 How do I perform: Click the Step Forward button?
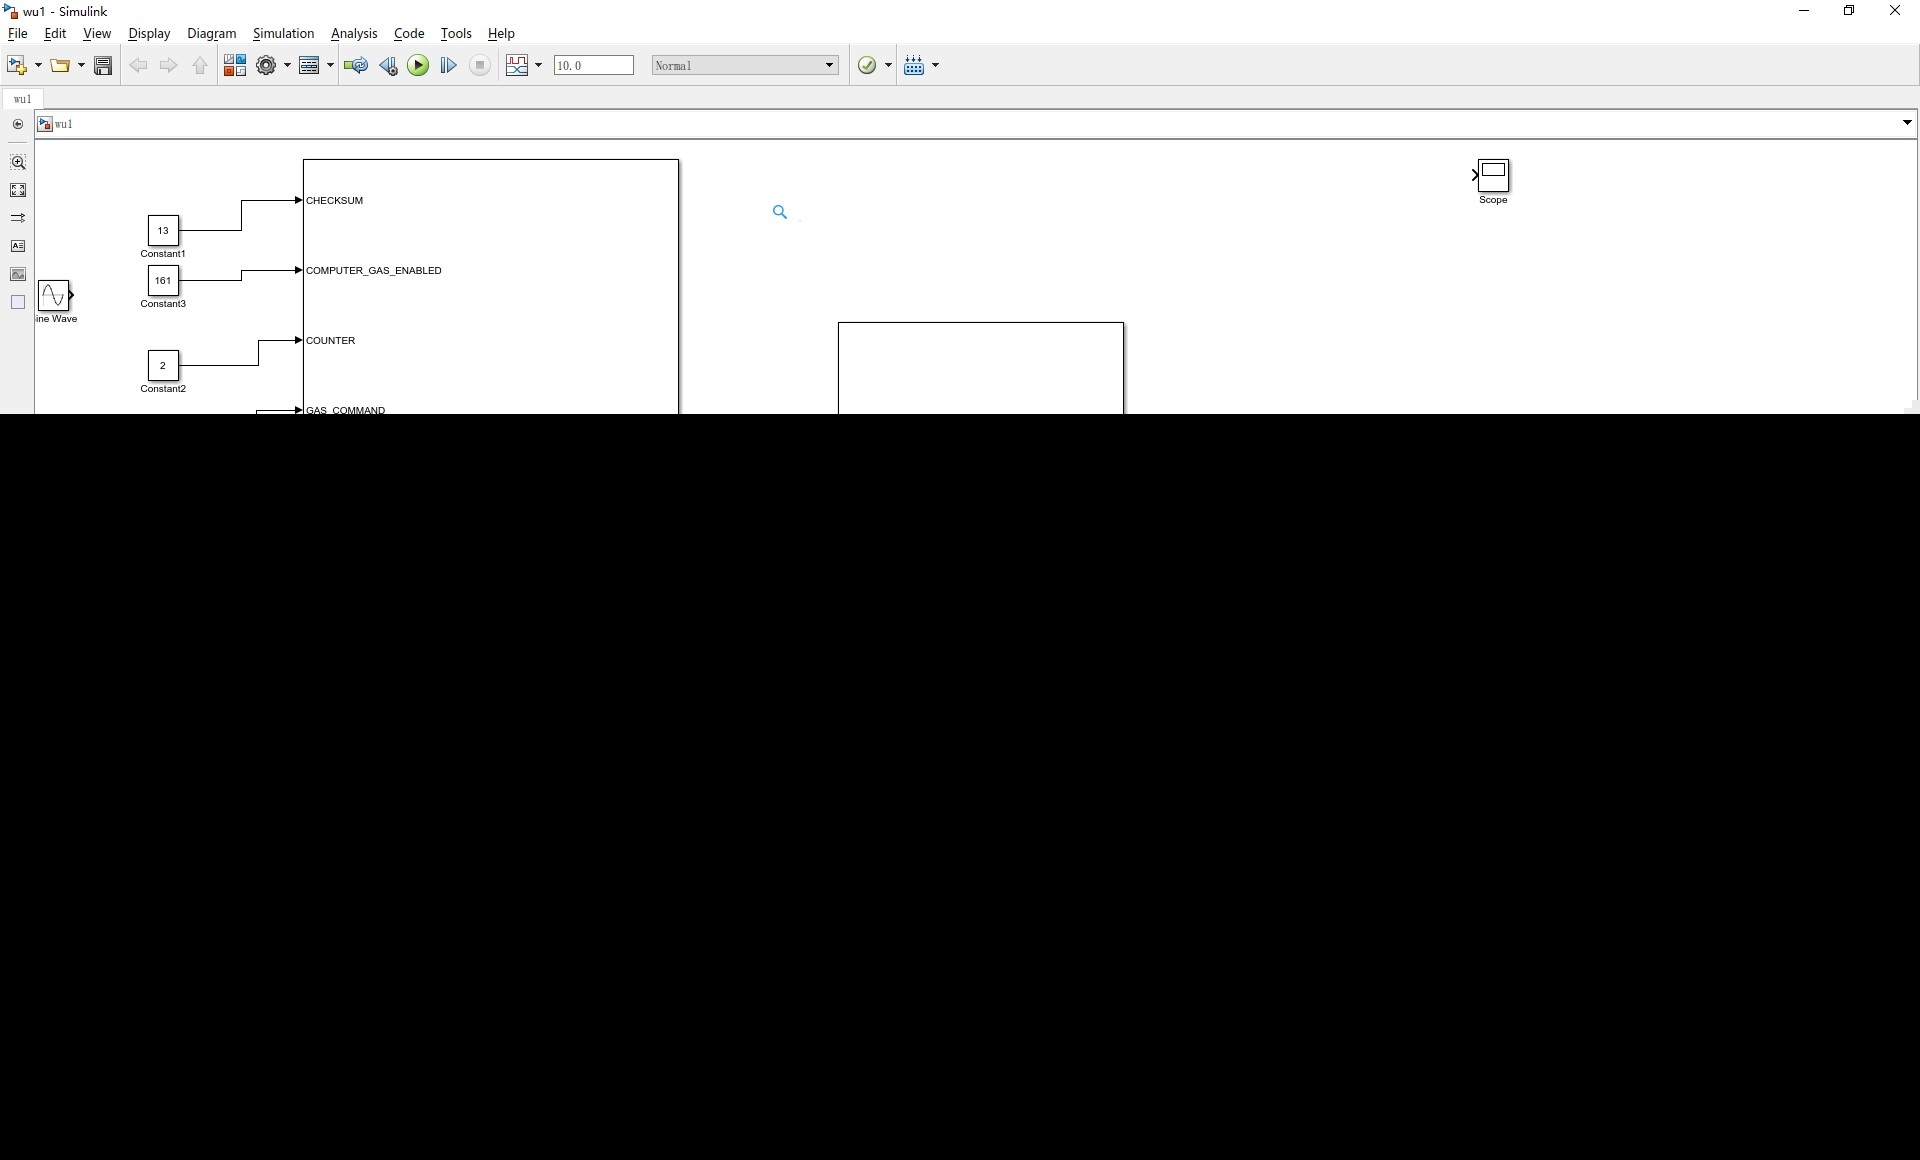pos(448,65)
